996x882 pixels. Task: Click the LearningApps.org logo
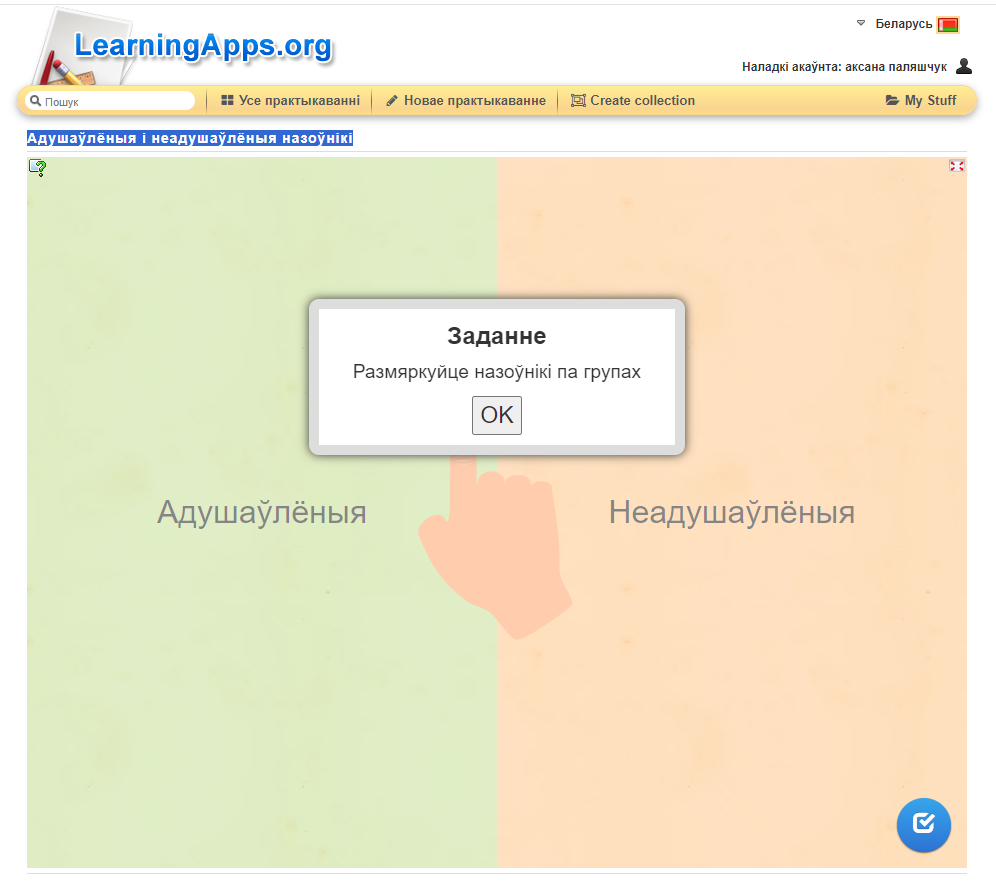[x=201, y=46]
